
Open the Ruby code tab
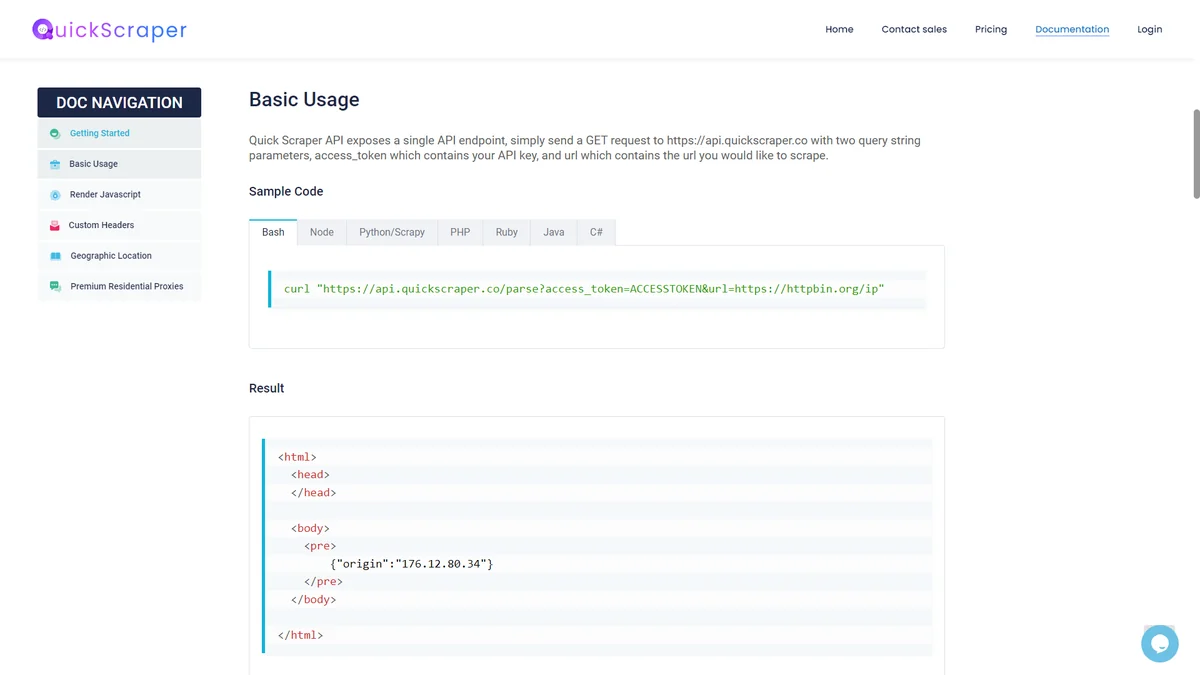pyautogui.click(x=507, y=232)
